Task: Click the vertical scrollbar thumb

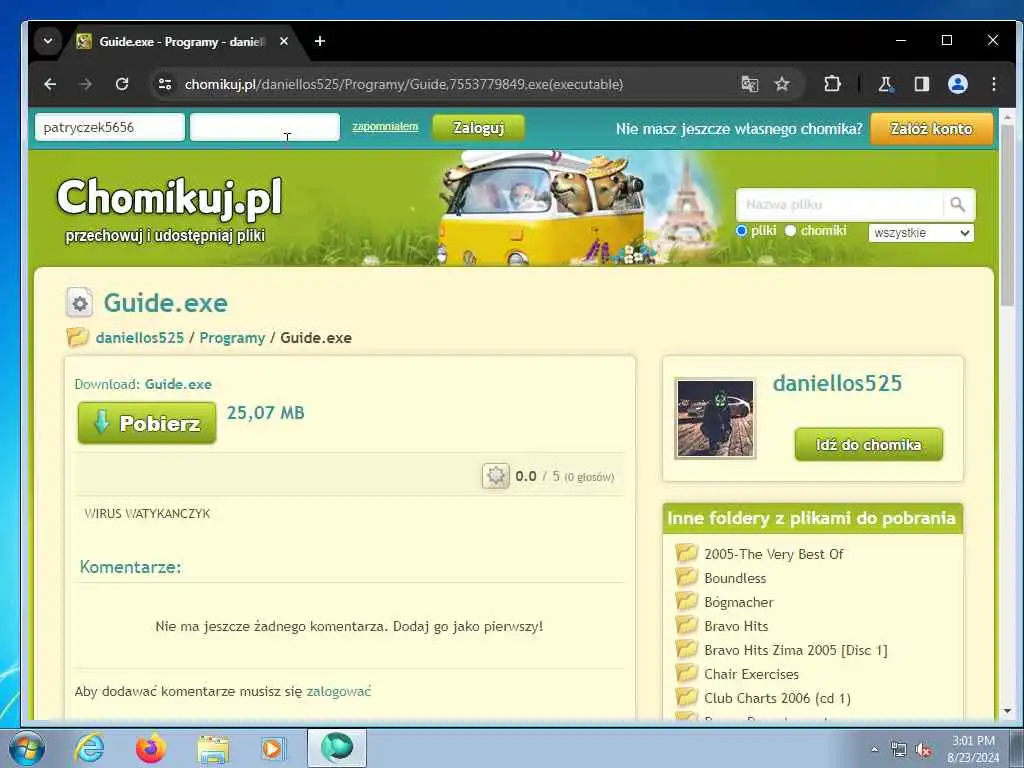Action: tap(1008, 216)
